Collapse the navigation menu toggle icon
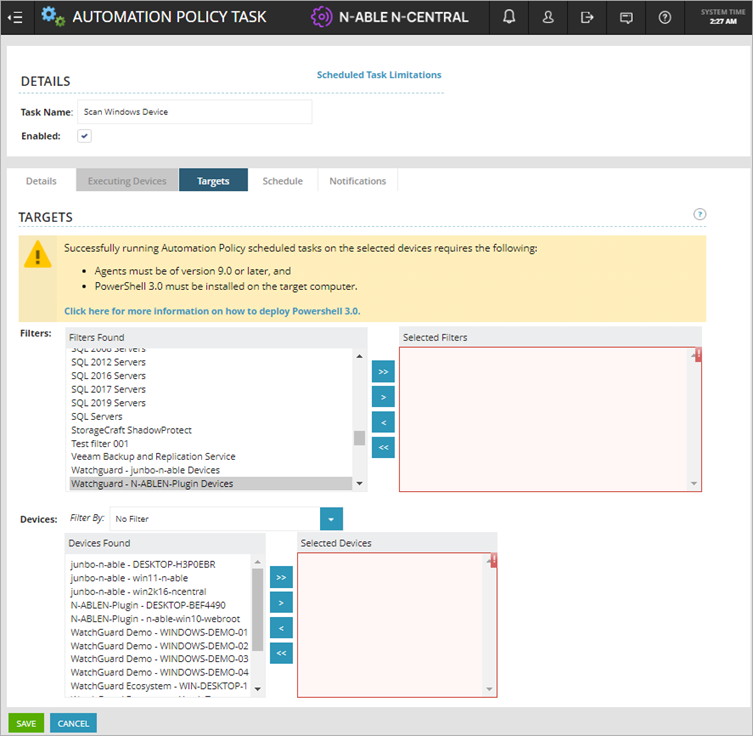The width and height of the screenshot is (753, 736). coord(16,17)
